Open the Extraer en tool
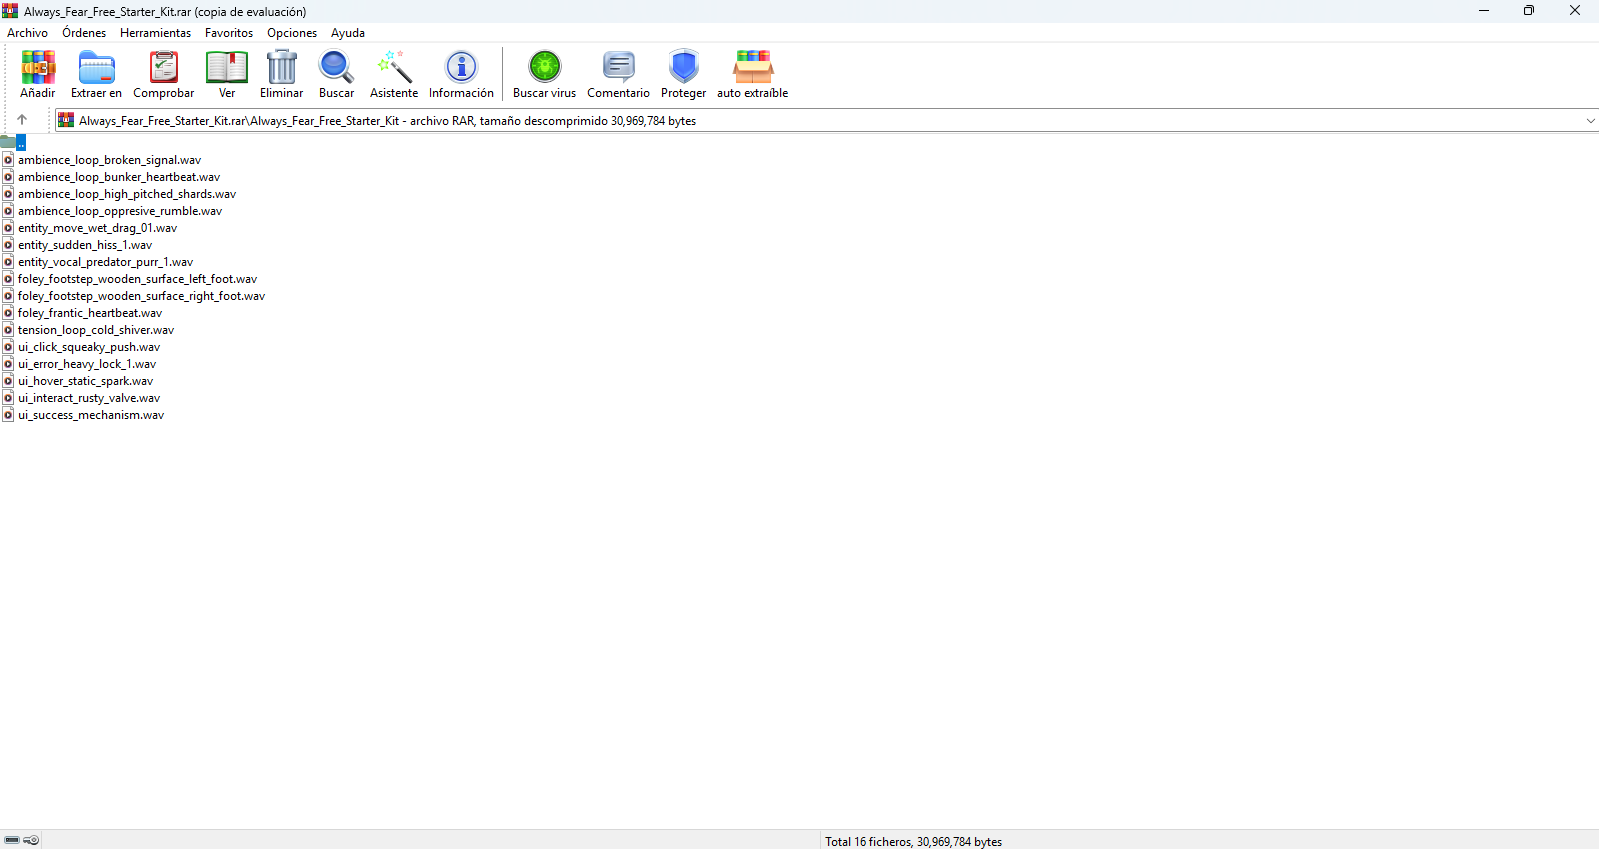 (x=96, y=74)
